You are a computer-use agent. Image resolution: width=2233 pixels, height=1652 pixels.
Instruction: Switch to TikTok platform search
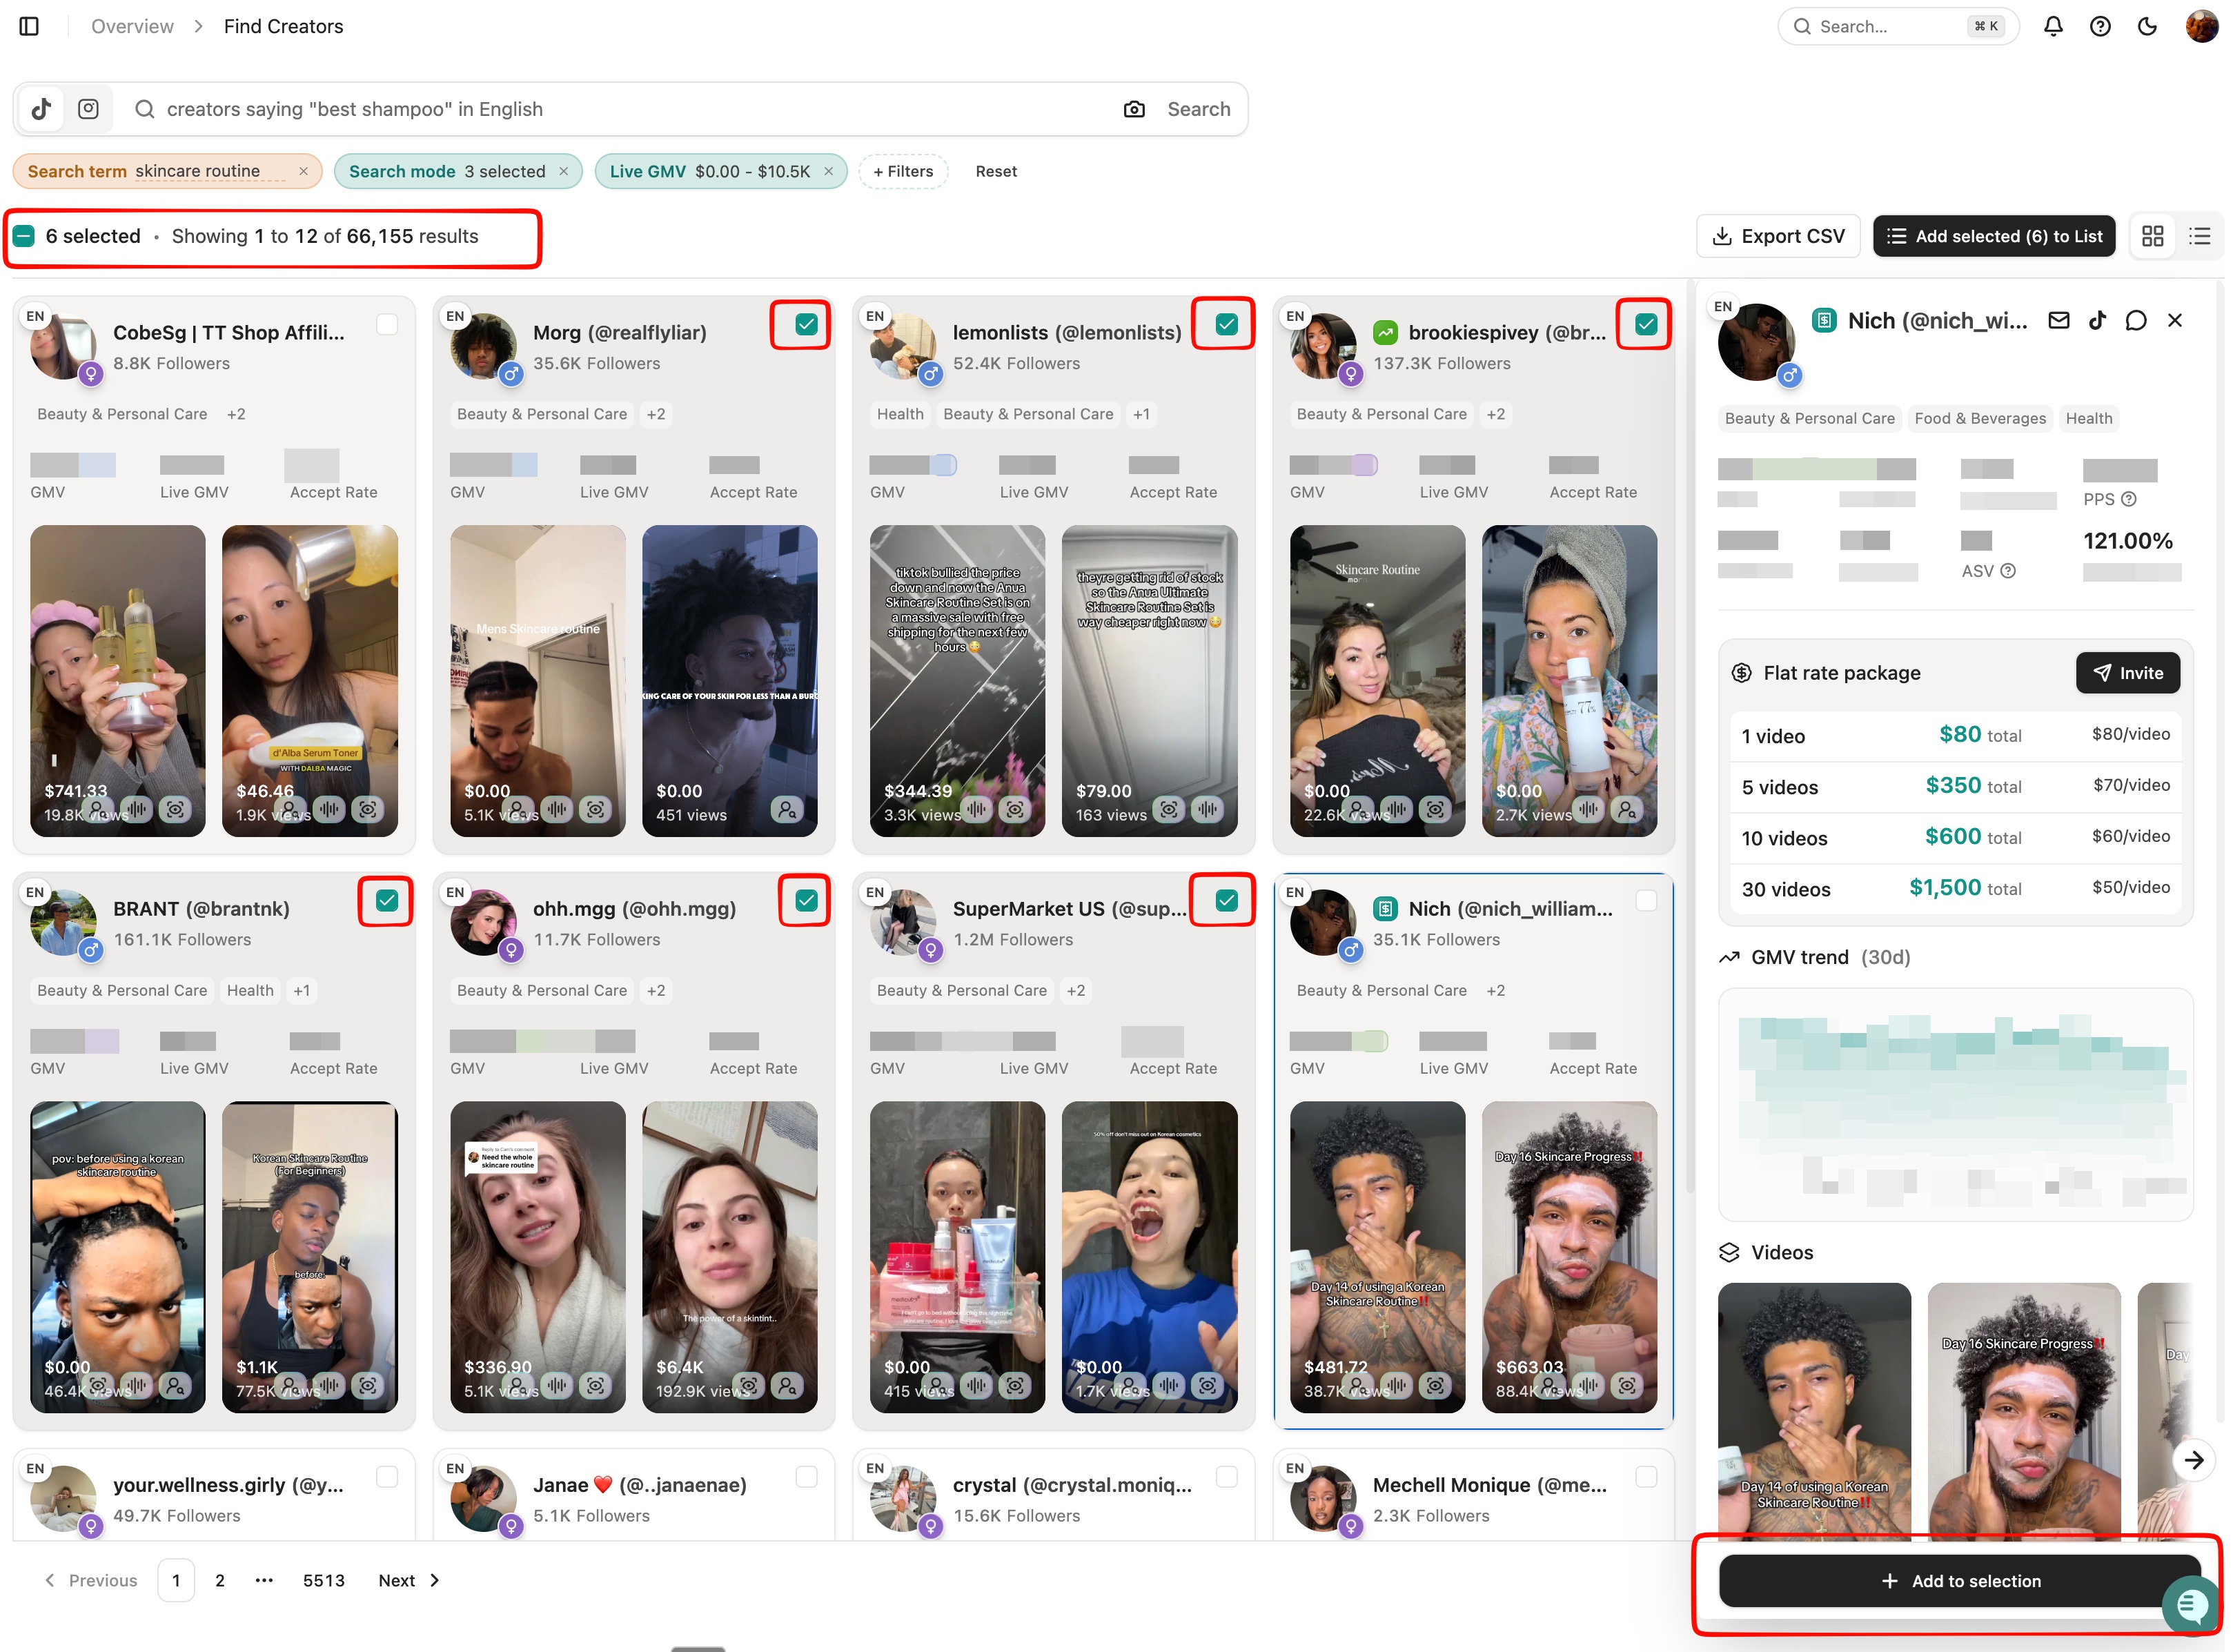41,109
